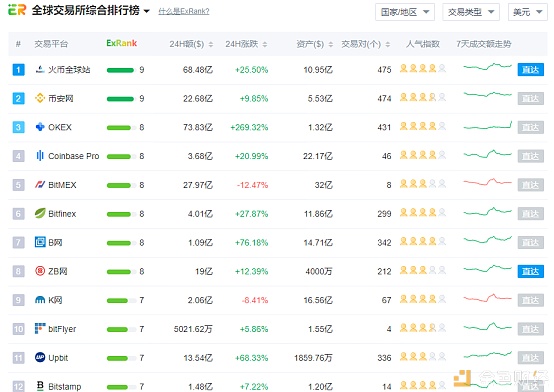Click the -12.47% change value
This screenshot has height=392, width=554.
[252, 185]
